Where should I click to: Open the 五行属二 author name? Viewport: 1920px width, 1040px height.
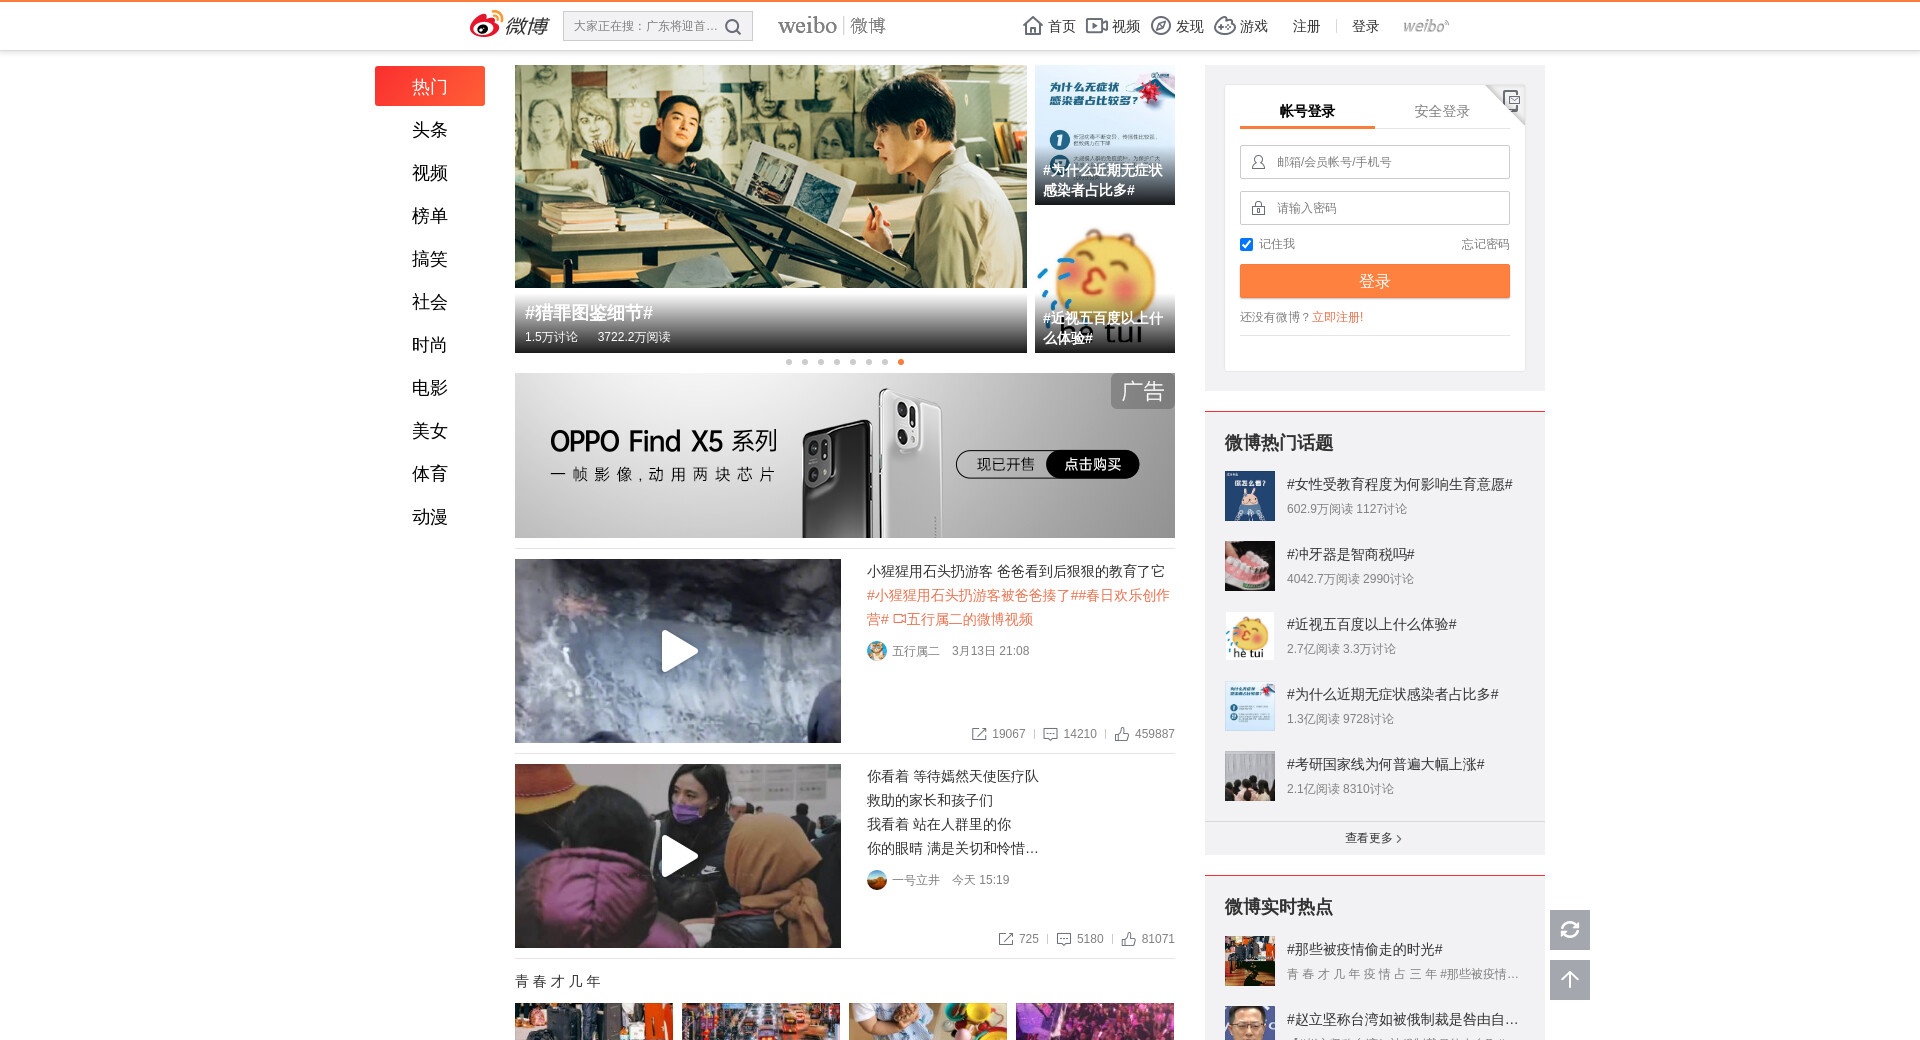point(916,651)
